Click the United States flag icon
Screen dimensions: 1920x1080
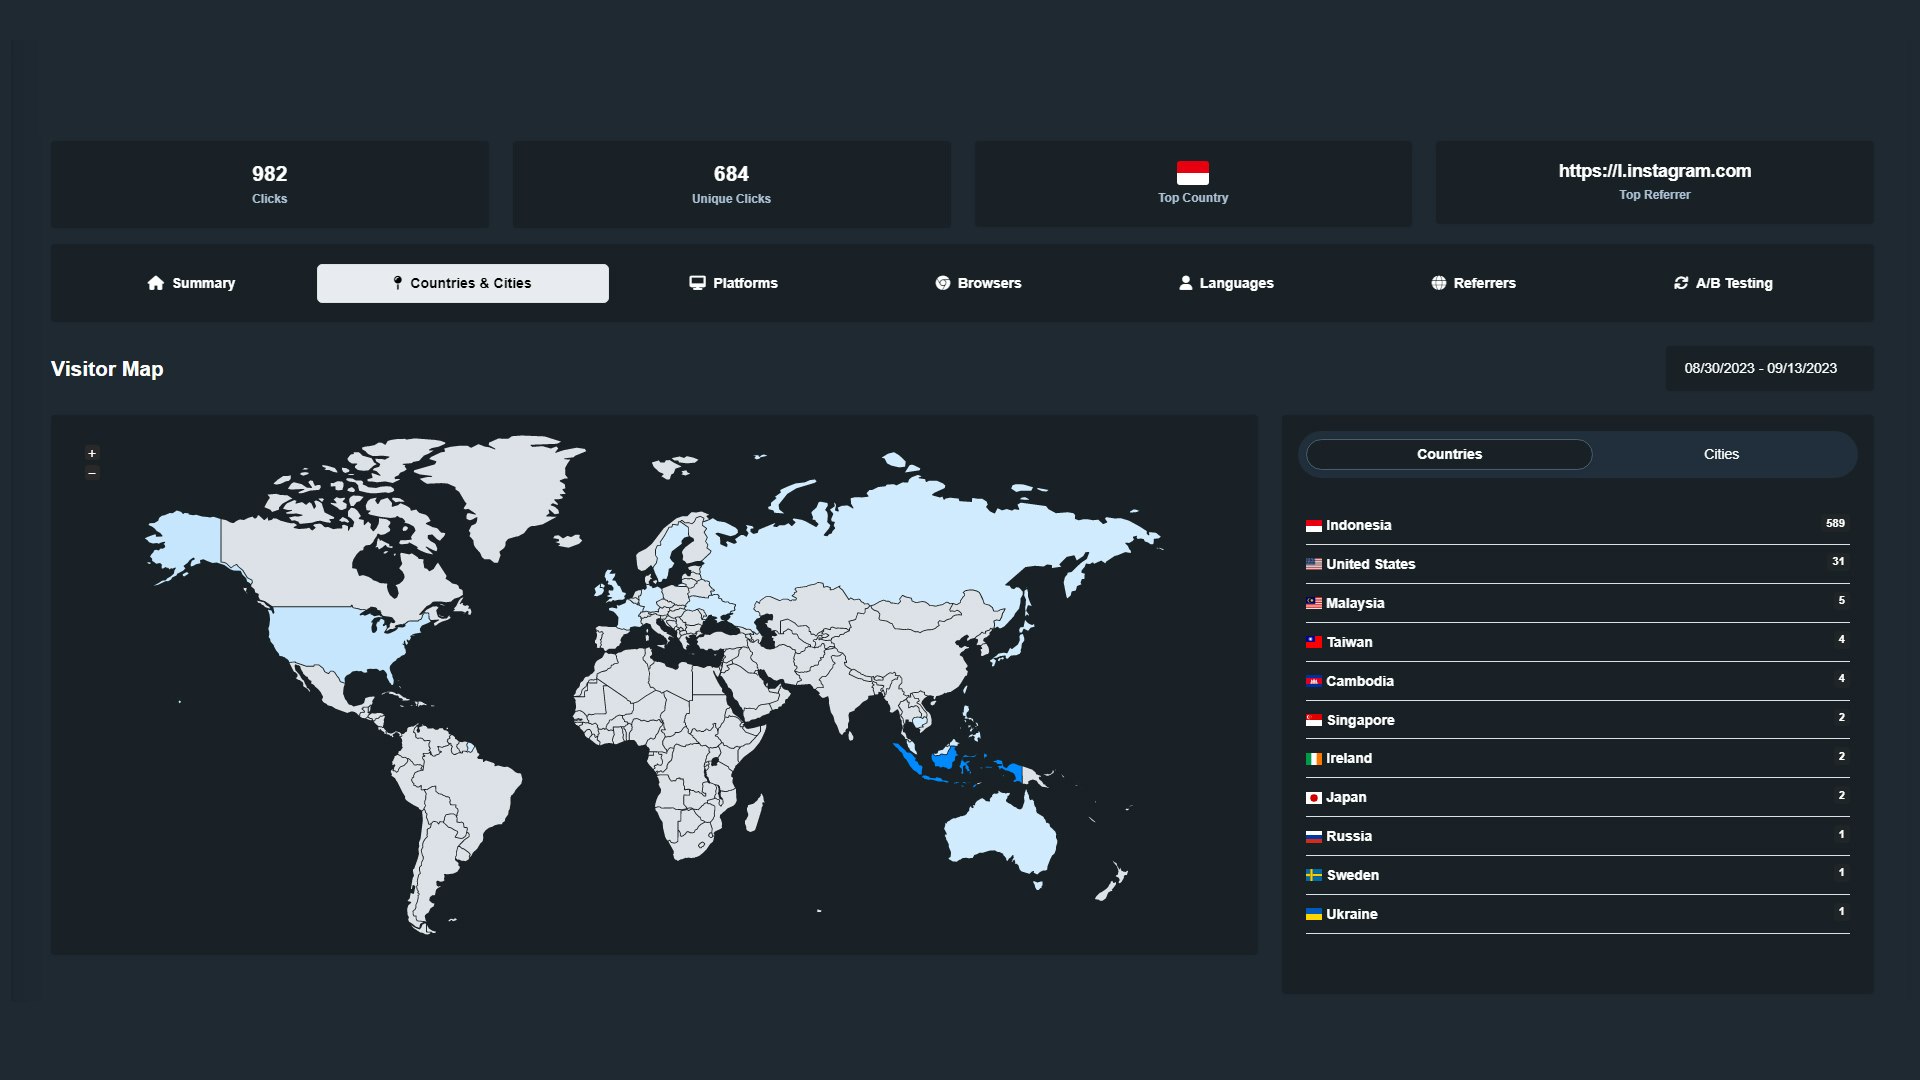1314,565
